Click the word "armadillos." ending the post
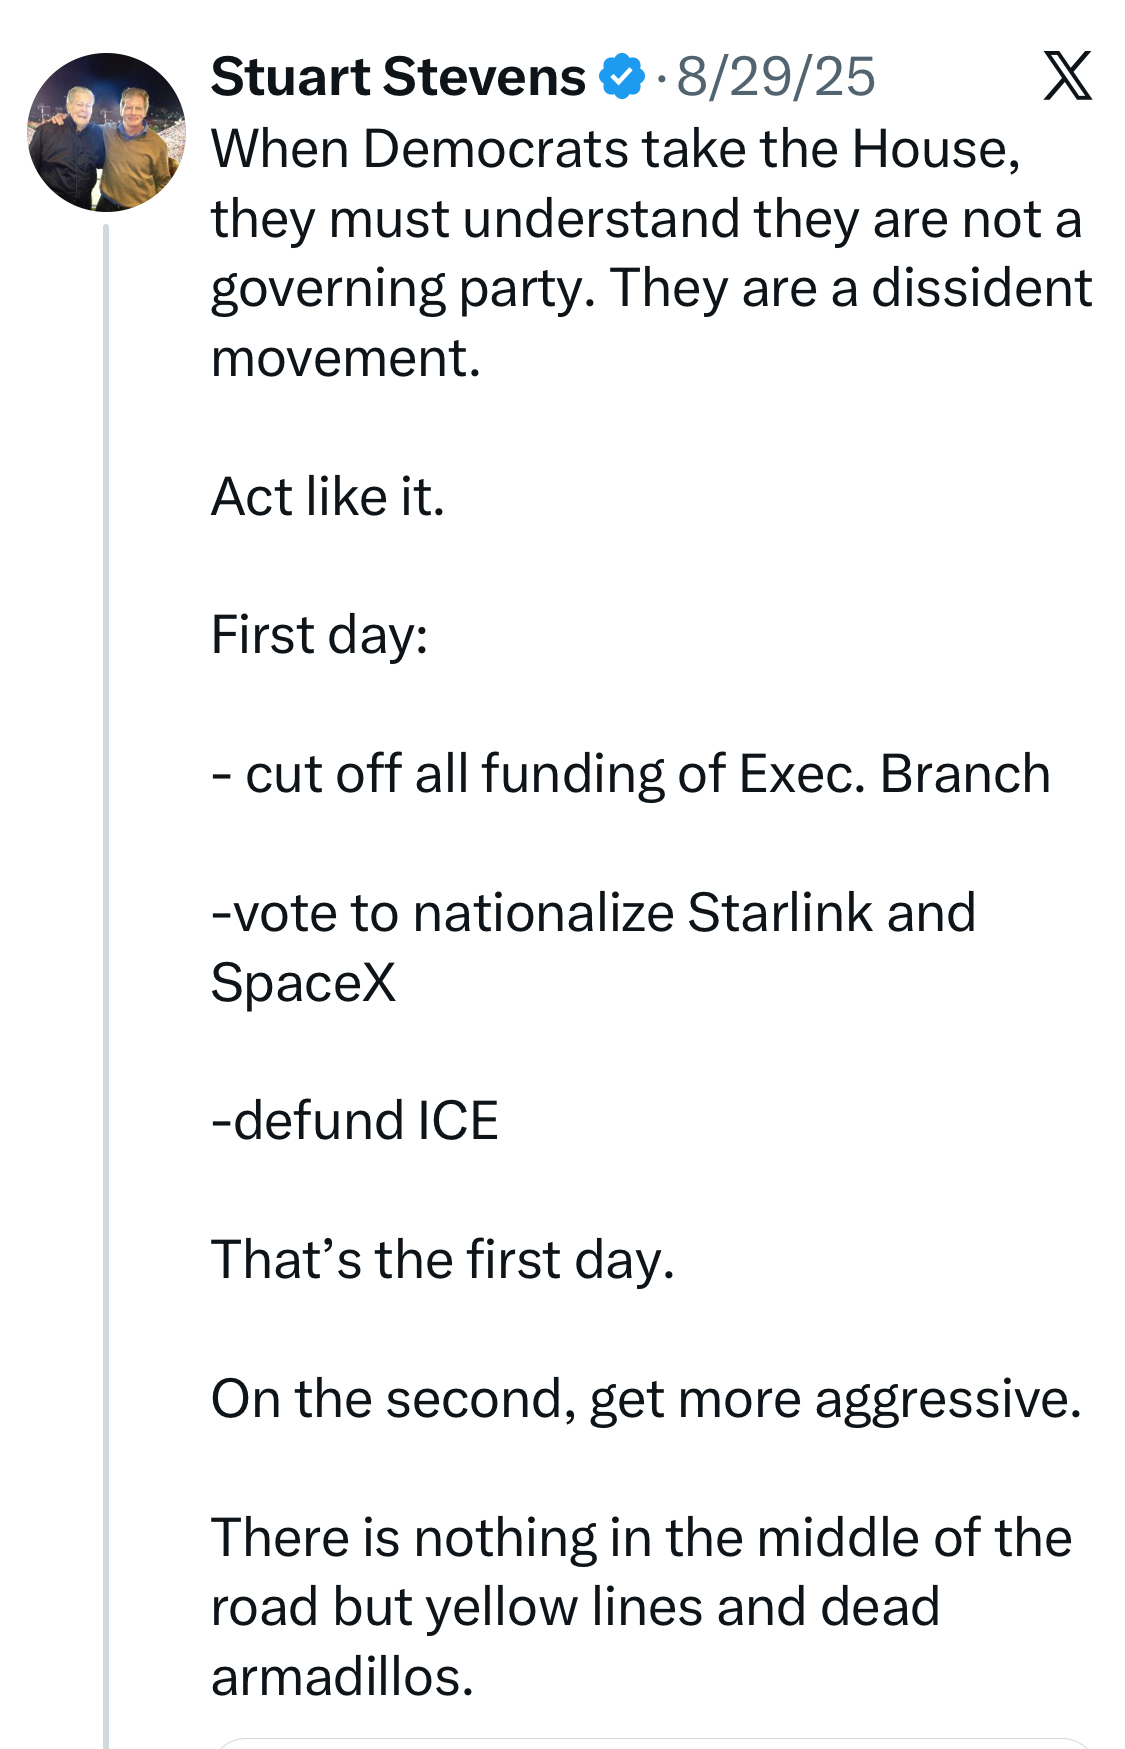The image size is (1125, 1749). click(x=342, y=1677)
